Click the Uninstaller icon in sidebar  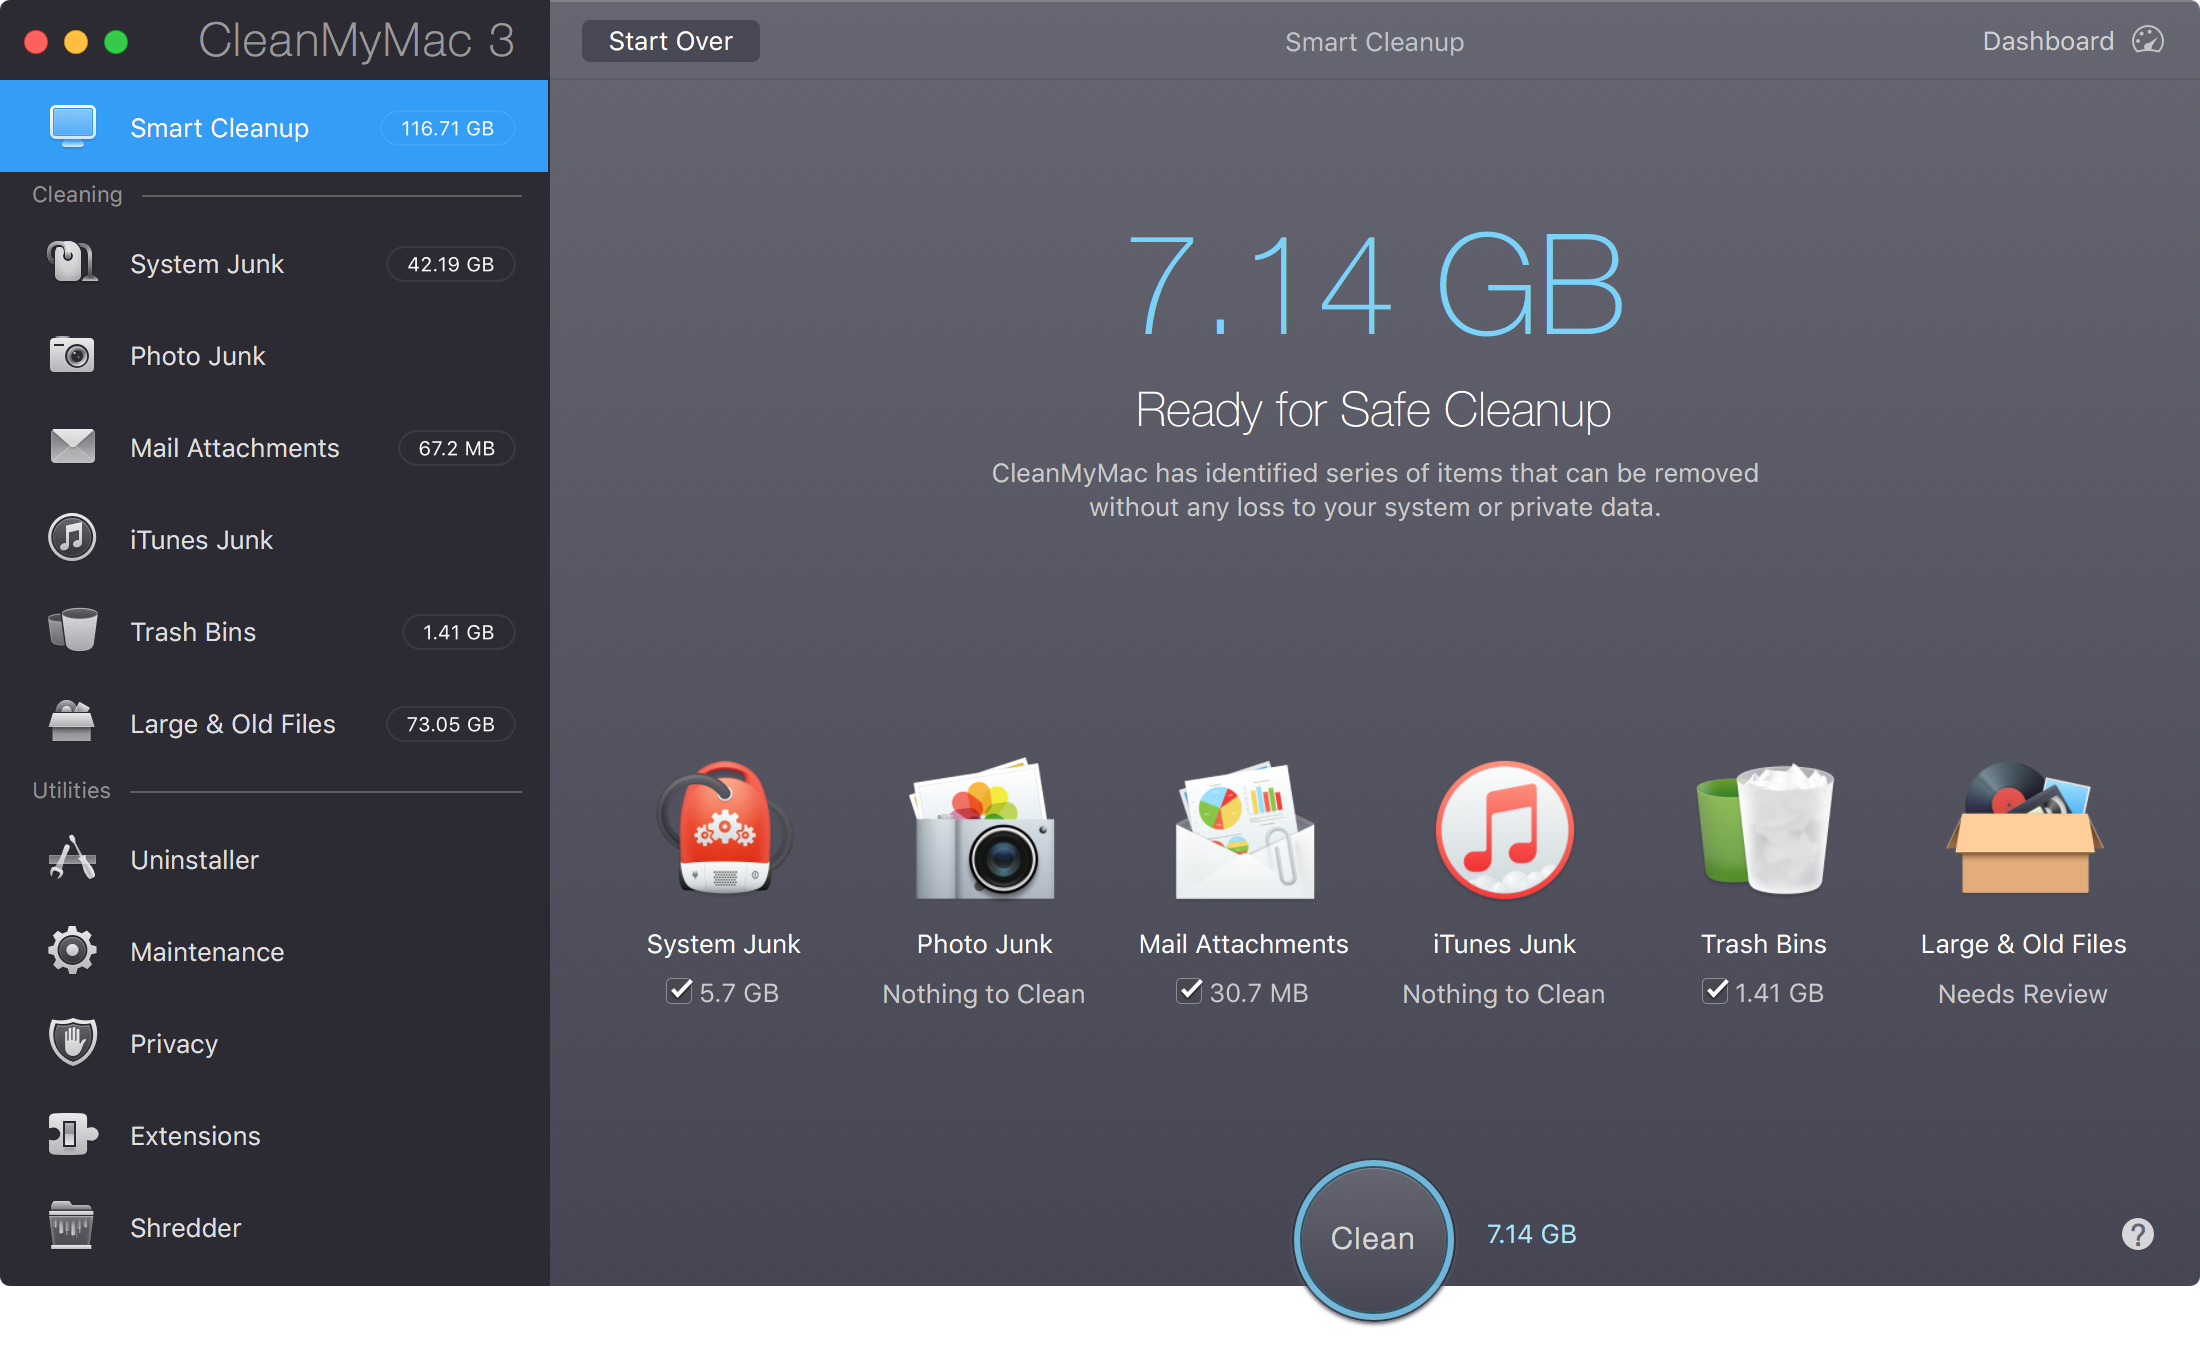coord(72,859)
